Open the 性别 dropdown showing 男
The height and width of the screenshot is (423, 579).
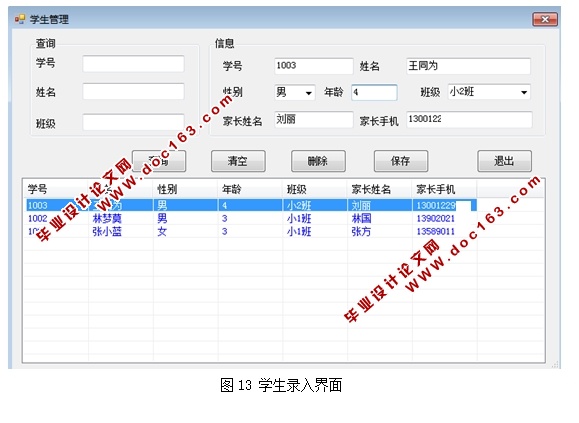click(x=295, y=92)
